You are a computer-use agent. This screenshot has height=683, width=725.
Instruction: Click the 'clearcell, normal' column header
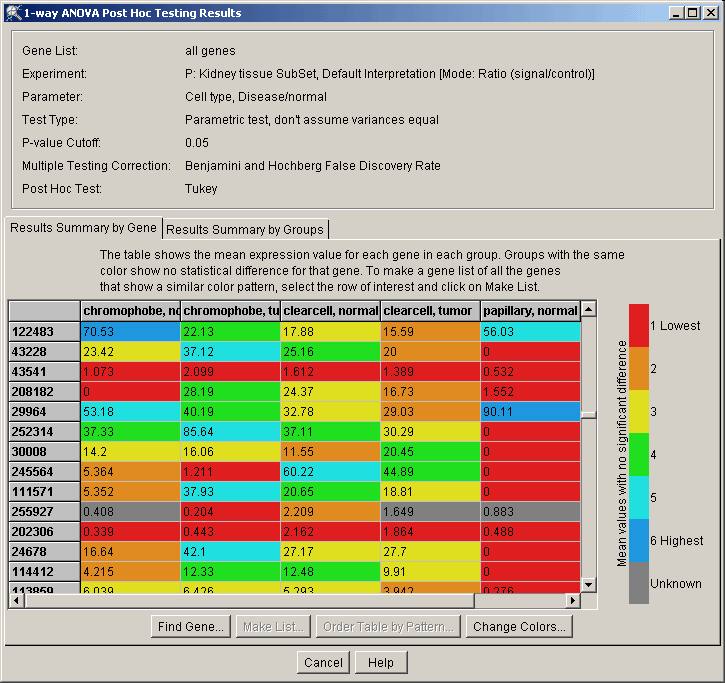330,310
